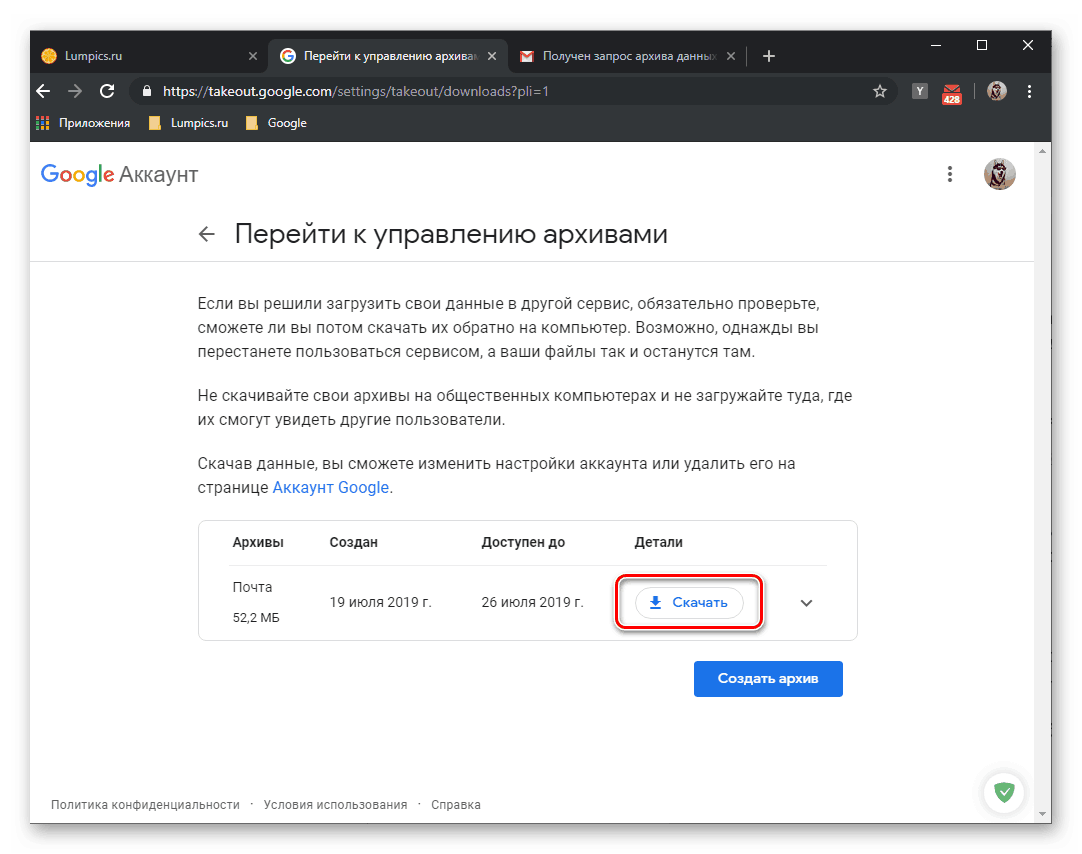Expand the Почта archive details chevron

coord(806,603)
